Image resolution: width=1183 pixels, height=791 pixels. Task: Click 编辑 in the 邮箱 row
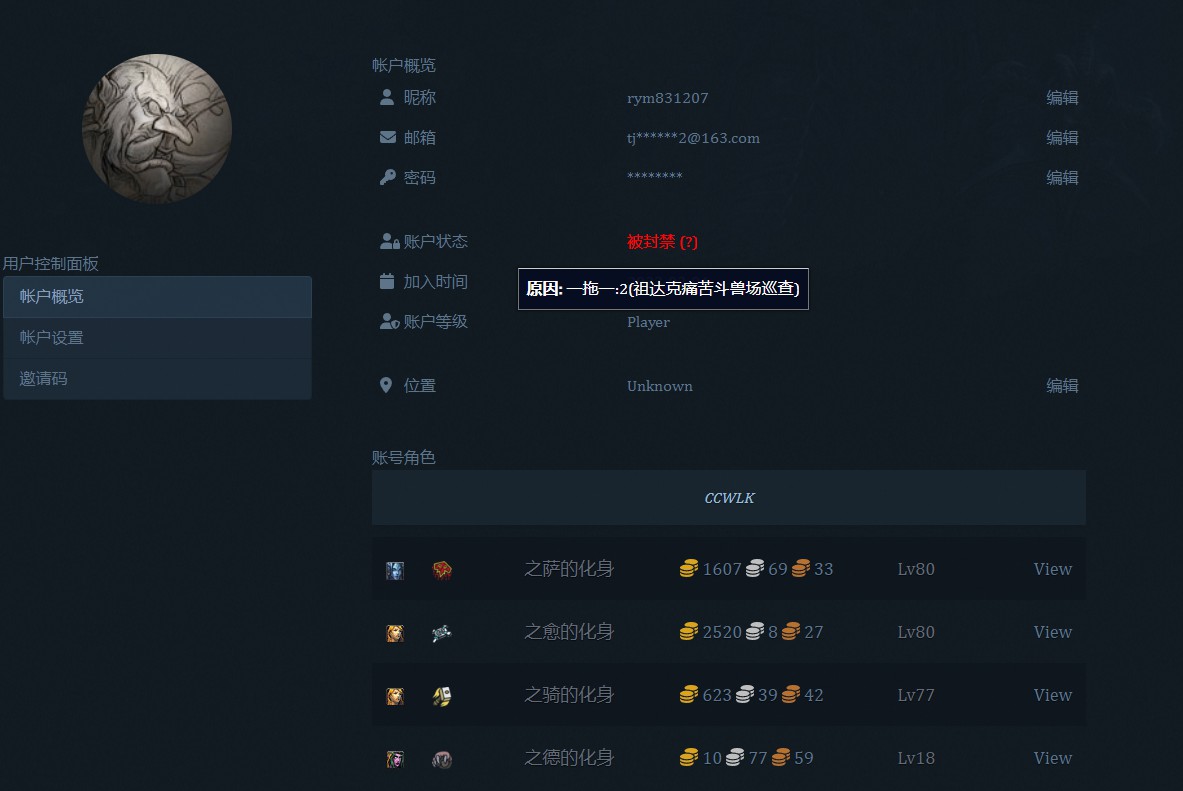coord(1062,138)
